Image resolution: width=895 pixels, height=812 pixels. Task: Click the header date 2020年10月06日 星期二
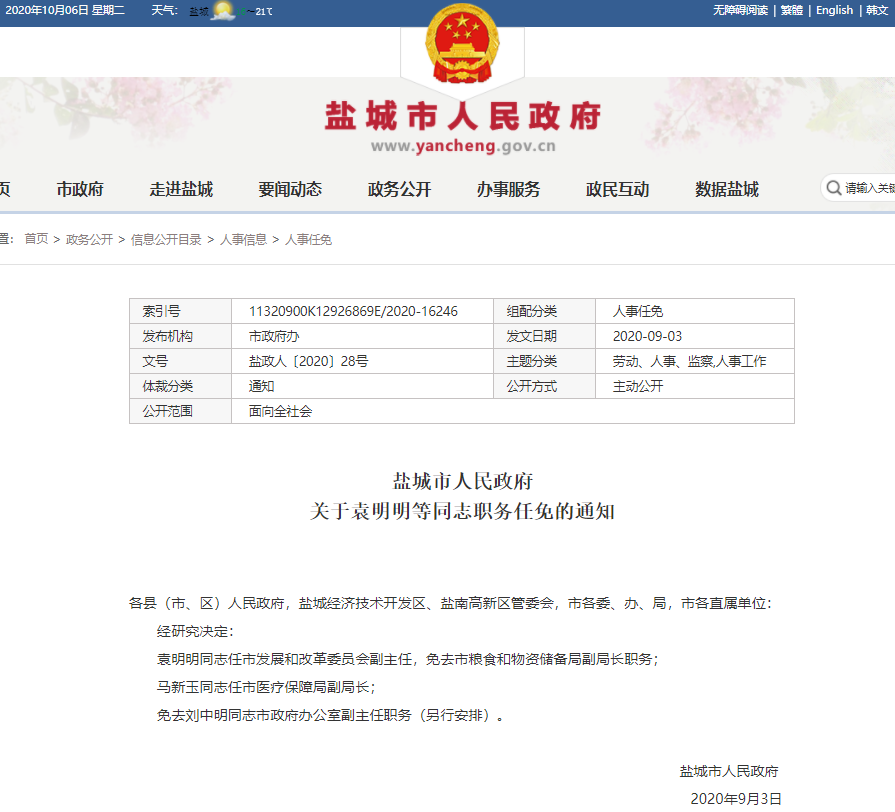64,10
